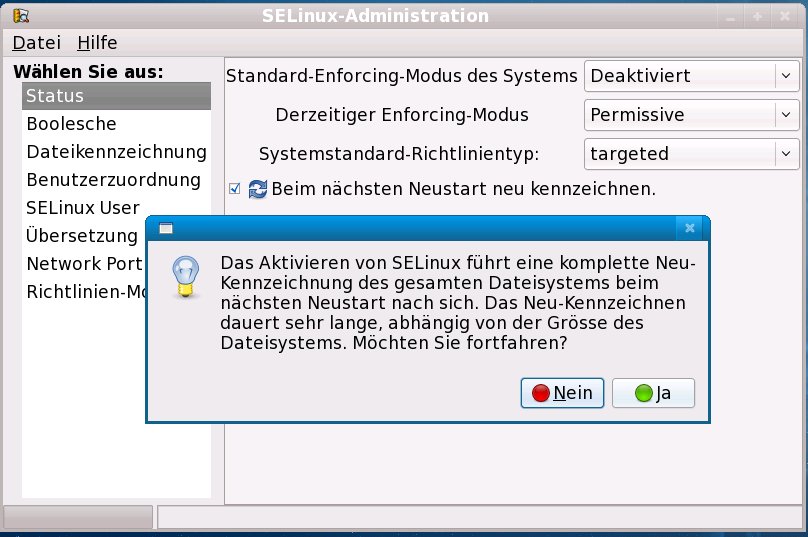Open the Datei menu

36,43
